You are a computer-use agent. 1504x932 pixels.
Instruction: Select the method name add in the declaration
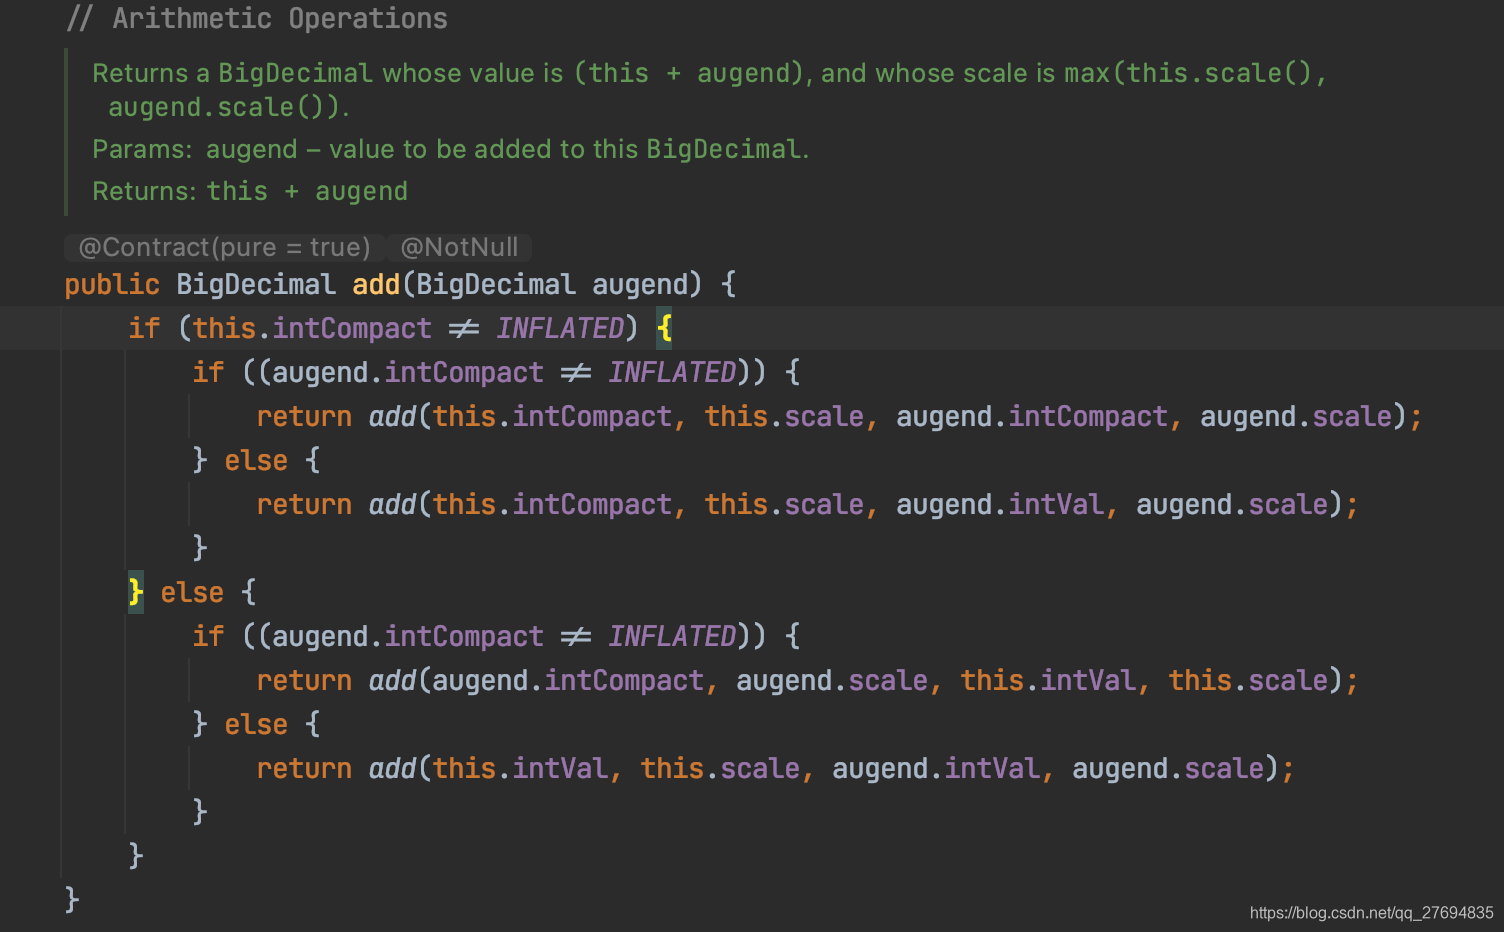(x=374, y=284)
